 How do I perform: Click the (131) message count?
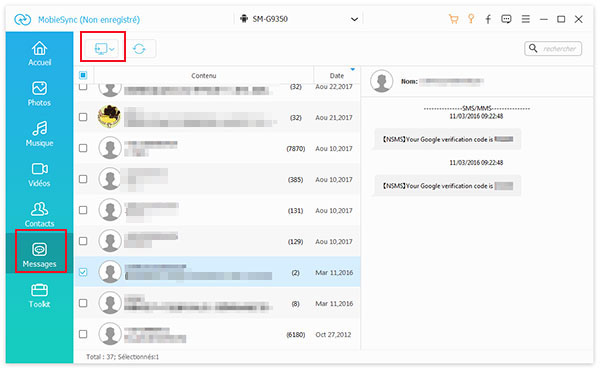click(x=295, y=210)
